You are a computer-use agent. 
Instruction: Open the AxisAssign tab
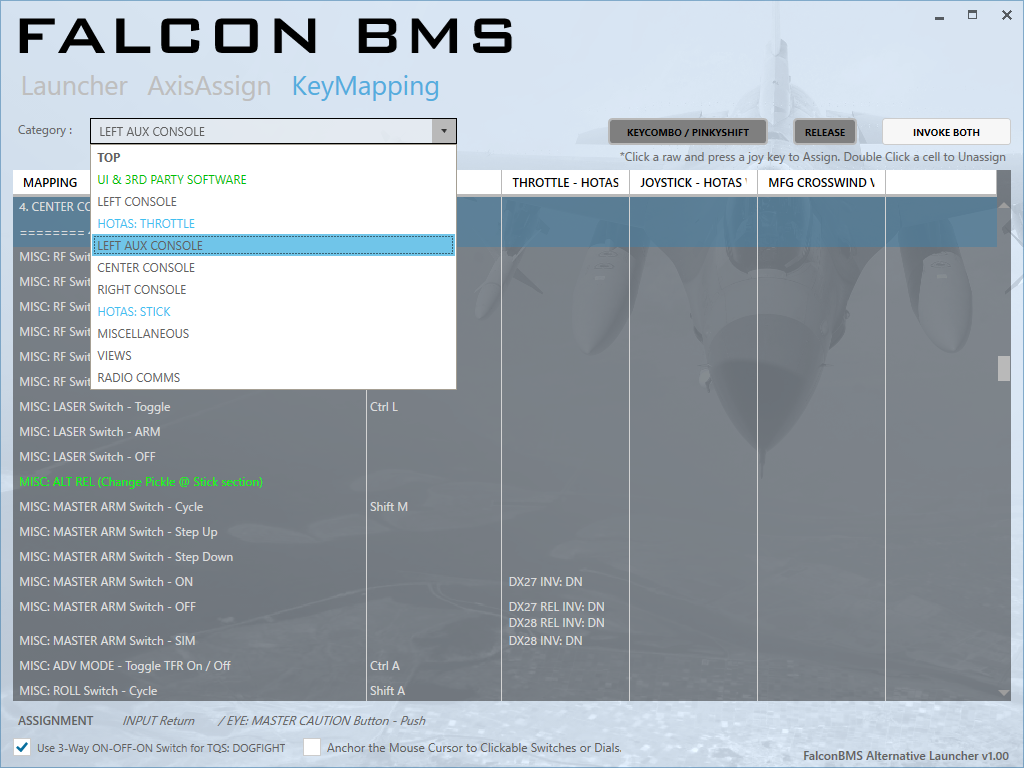pyautogui.click(x=209, y=86)
